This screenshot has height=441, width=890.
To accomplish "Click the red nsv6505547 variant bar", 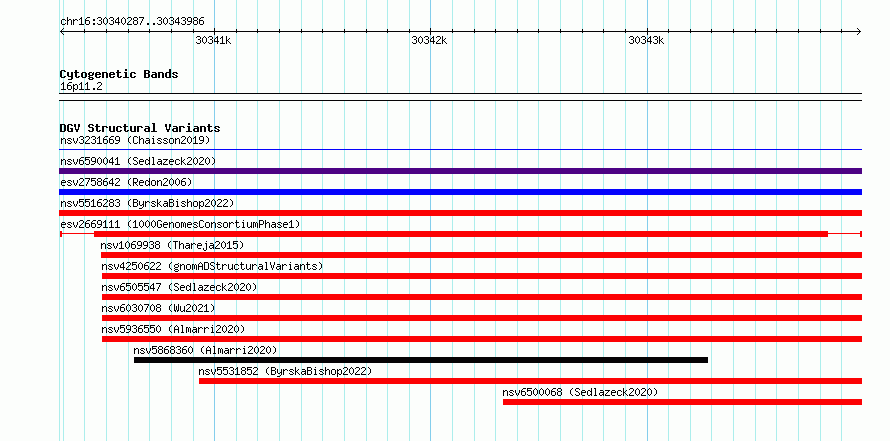I will [x=482, y=297].
